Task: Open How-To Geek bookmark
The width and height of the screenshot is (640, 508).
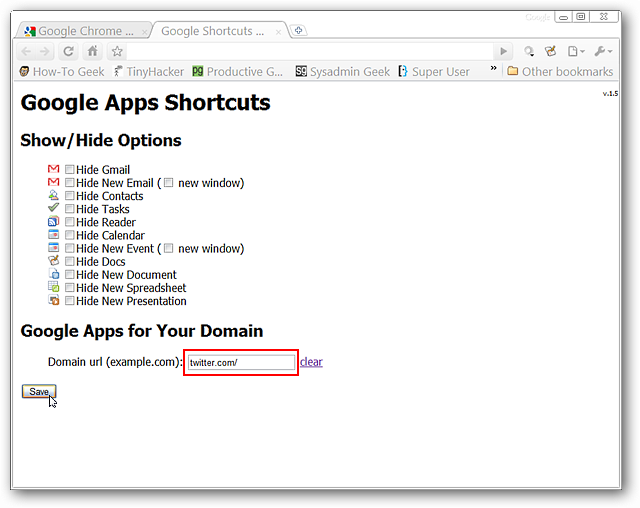Action: (x=62, y=72)
